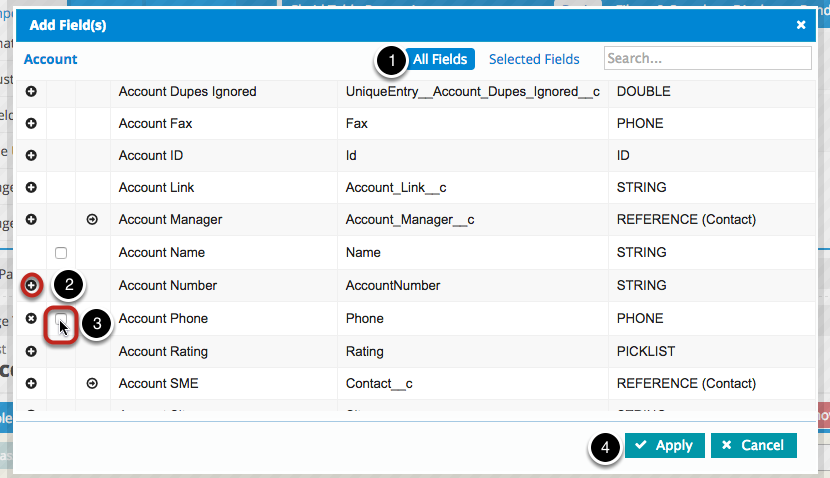Click the plus icon for Account SME

pyautogui.click(x=31, y=383)
